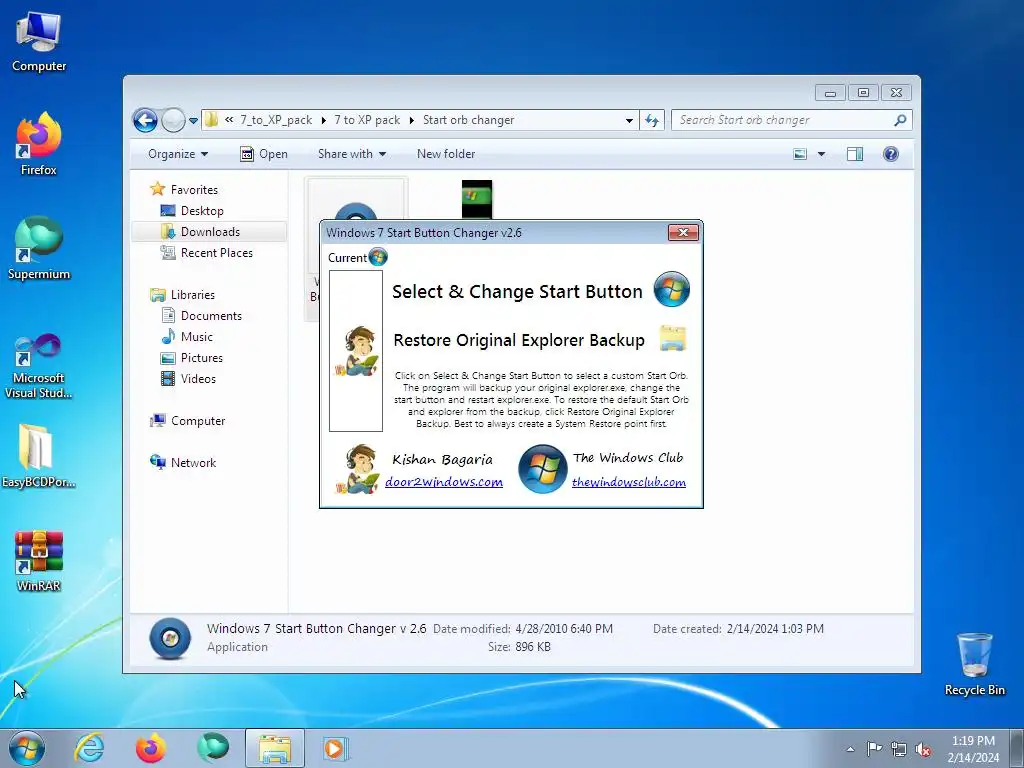Click EasyBCDPortable folder on desktop
This screenshot has width=1024, height=768.
39,456
